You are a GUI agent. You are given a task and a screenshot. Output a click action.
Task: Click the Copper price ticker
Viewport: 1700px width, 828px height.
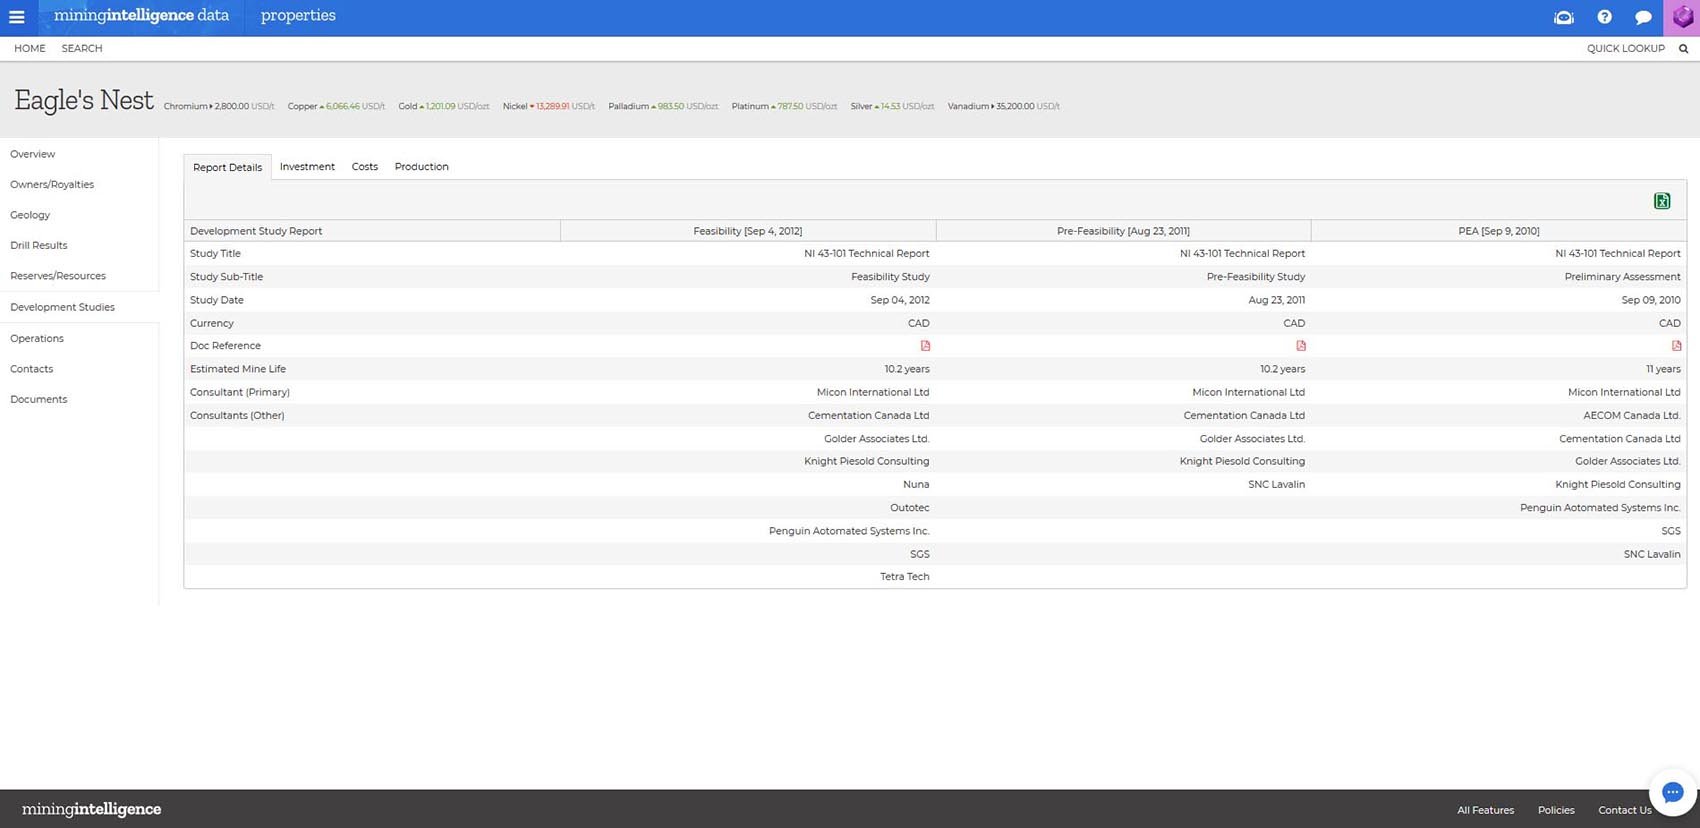[x=336, y=106]
